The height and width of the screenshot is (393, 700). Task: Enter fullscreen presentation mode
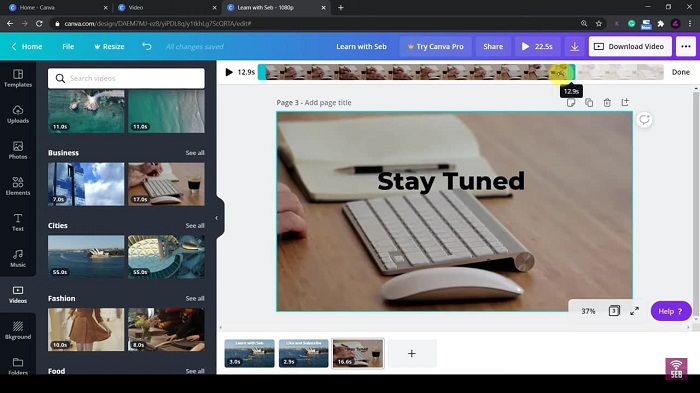click(x=634, y=311)
